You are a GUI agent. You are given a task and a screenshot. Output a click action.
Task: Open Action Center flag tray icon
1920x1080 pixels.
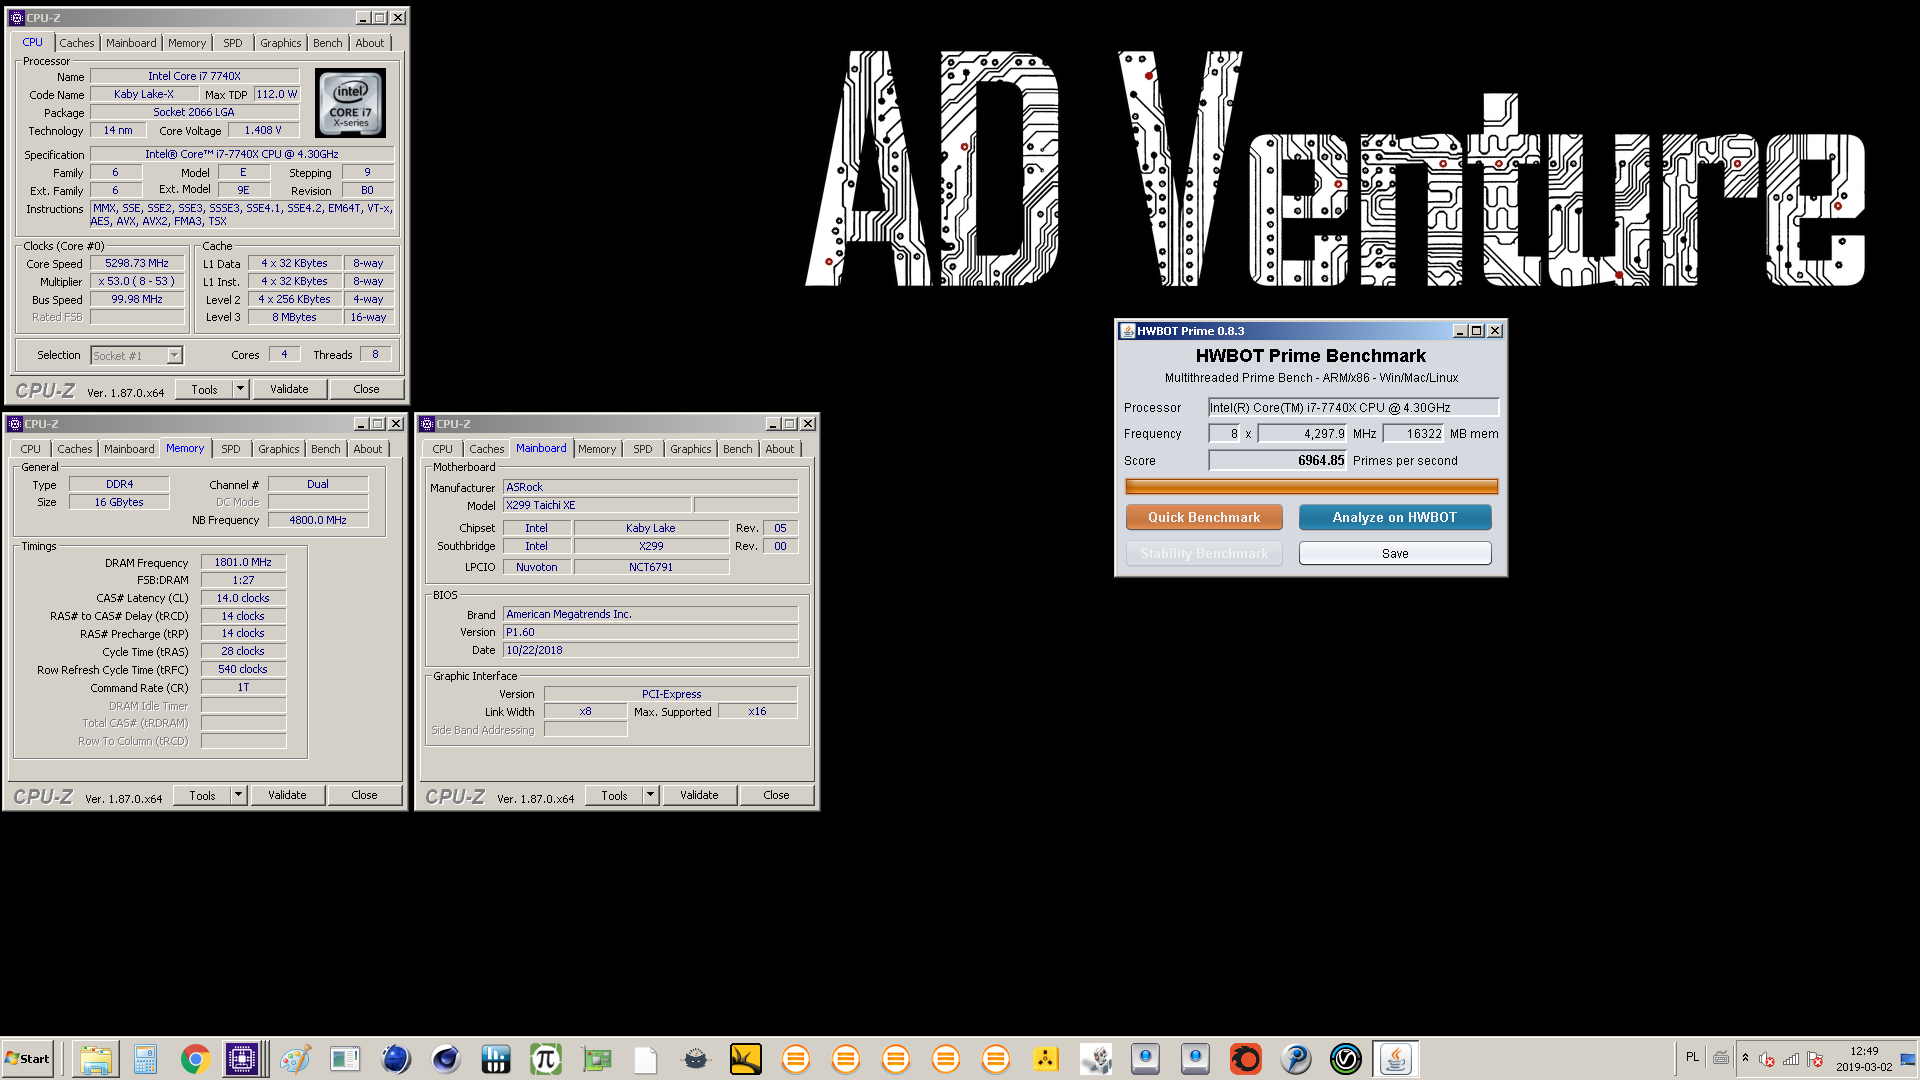coord(1815,1059)
